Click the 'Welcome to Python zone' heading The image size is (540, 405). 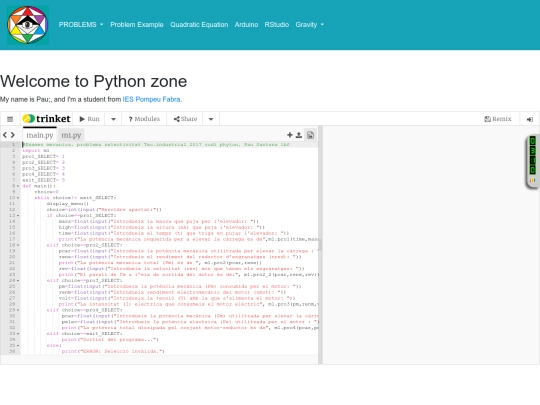pos(94,82)
